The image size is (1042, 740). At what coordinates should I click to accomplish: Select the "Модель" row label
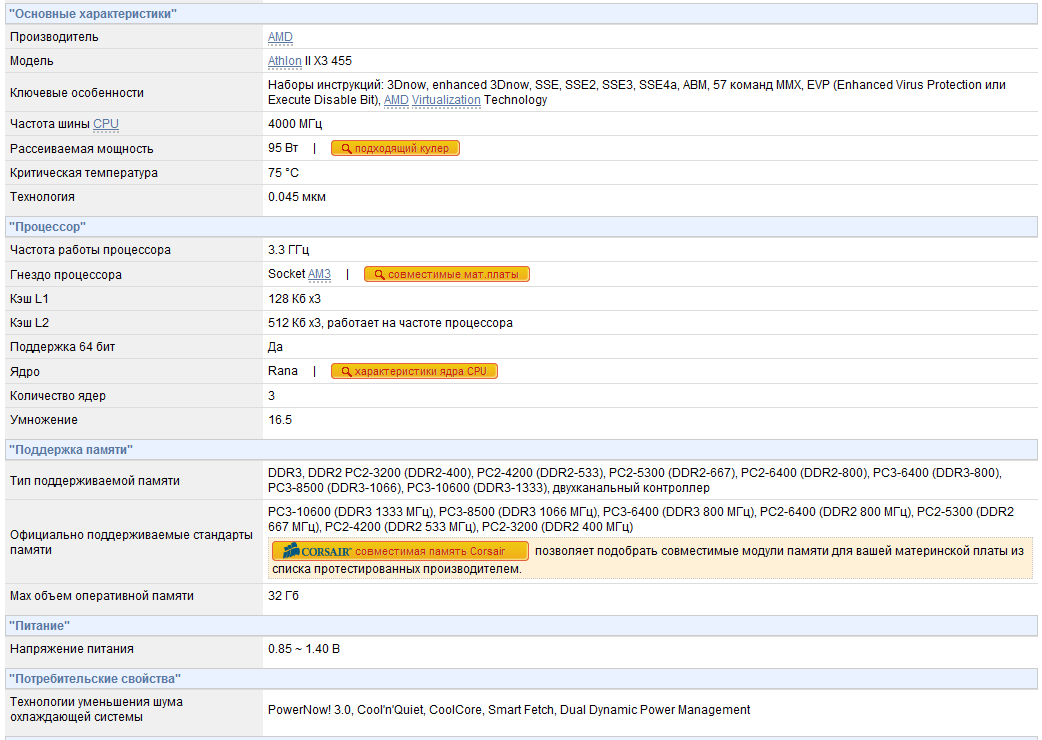pos(31,61)
